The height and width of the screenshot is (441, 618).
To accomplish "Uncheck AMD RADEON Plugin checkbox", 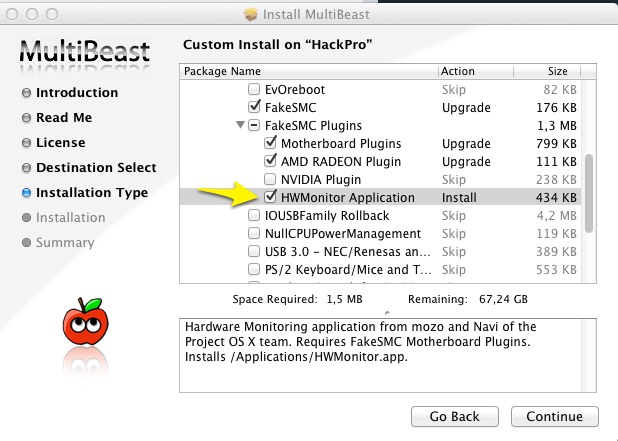I will click(270, 161).
